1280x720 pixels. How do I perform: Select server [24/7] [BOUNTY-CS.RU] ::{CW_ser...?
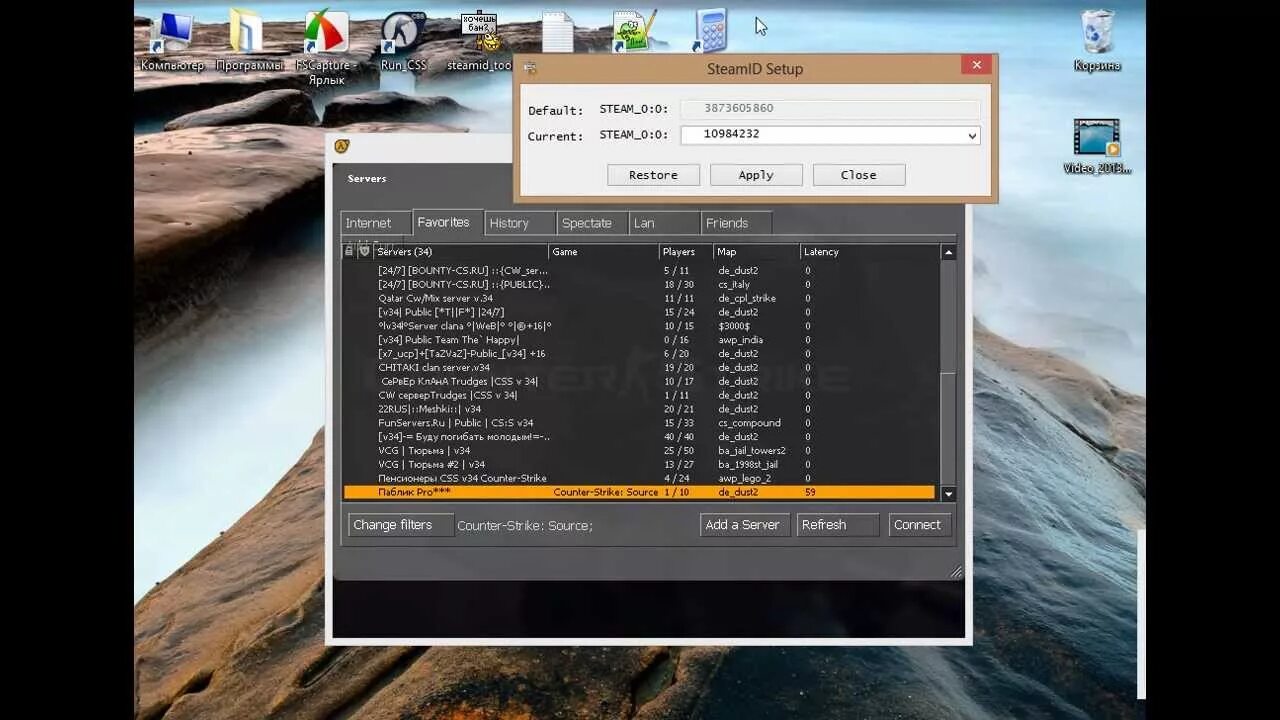pos(640,271)
